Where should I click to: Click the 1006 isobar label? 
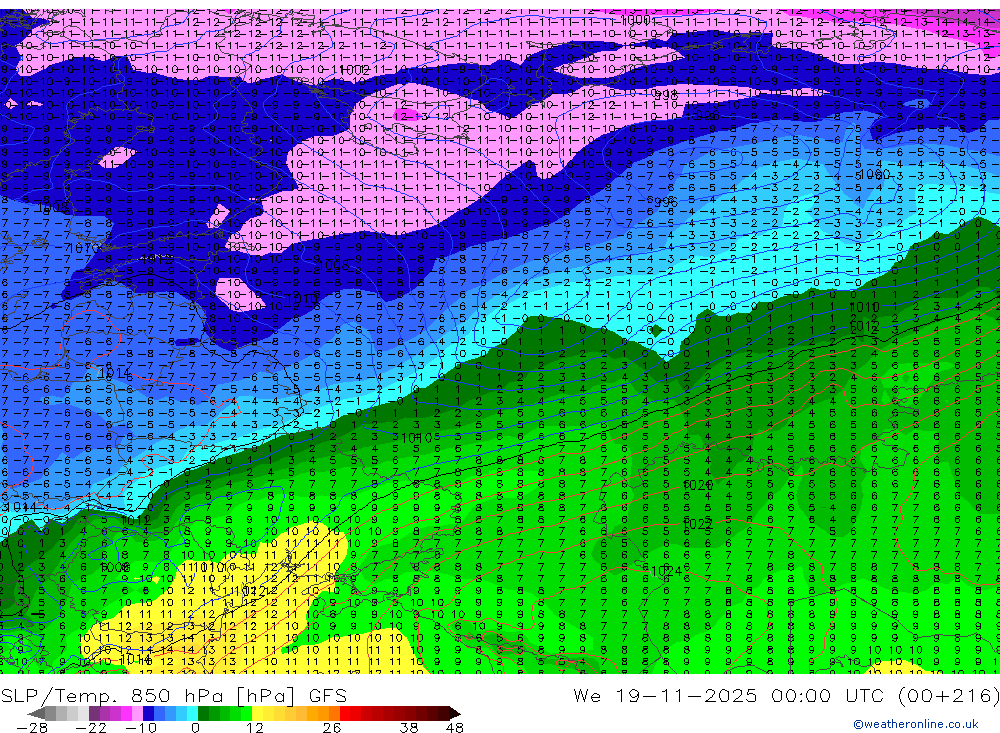tap(115, 567)
